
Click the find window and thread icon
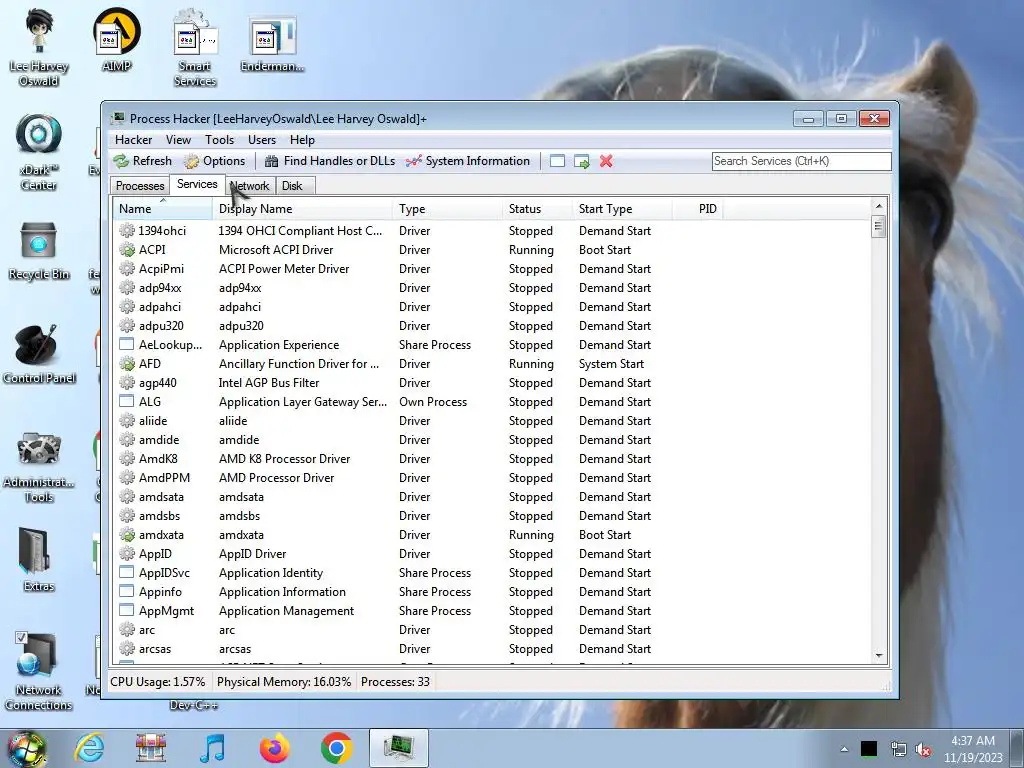[x=581, y=161]
